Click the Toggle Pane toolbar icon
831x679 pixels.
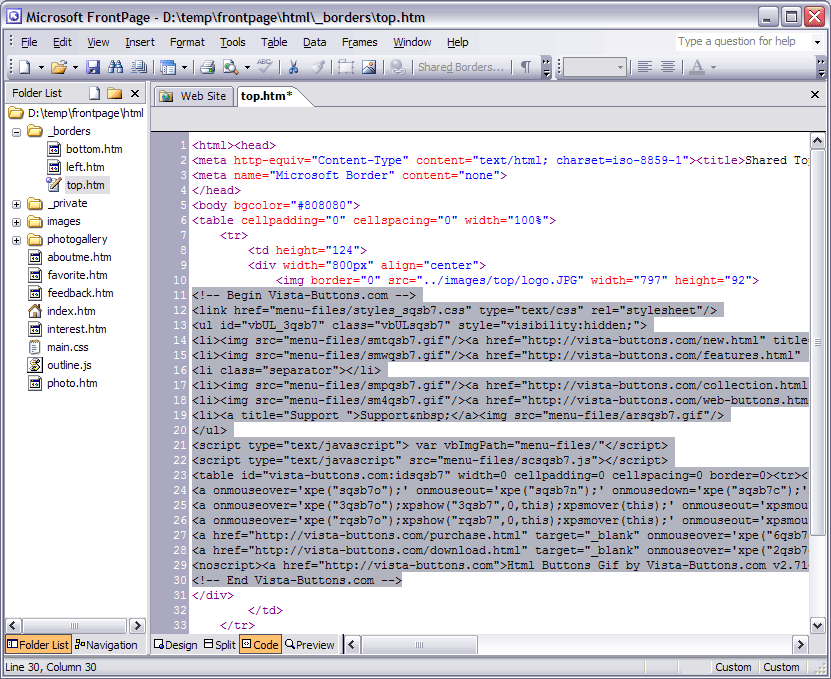point(168,67)
